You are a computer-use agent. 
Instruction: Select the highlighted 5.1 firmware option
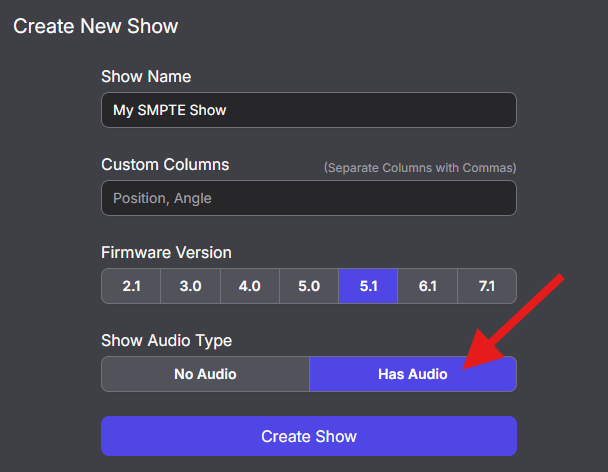368,286
